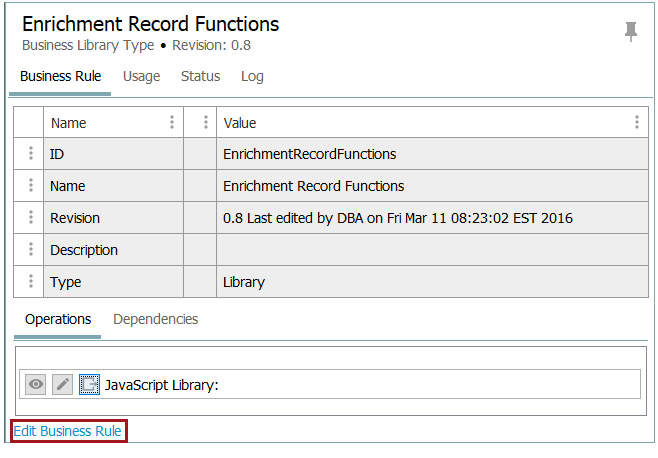Click the Description row drag handle dots
658x458 pixels.
[30, 250]
